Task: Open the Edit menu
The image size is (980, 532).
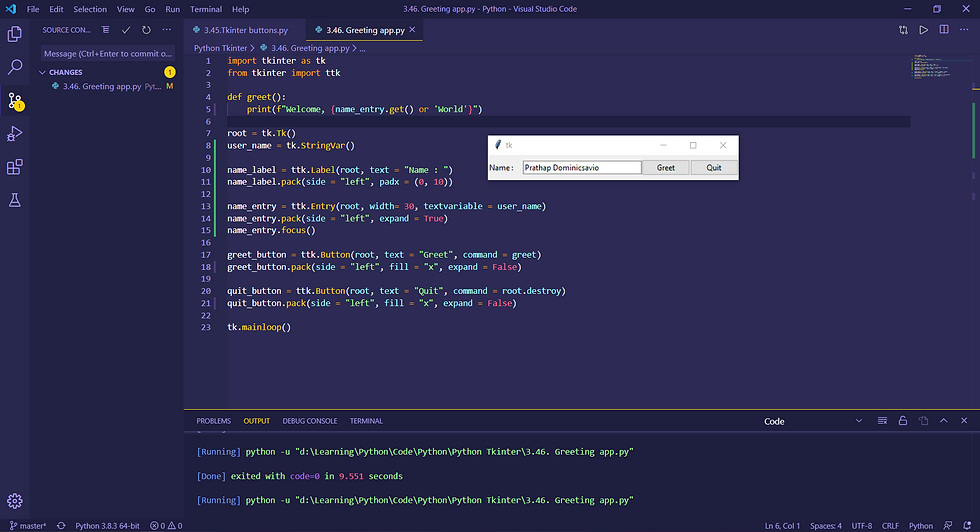Action: point(56,9)
